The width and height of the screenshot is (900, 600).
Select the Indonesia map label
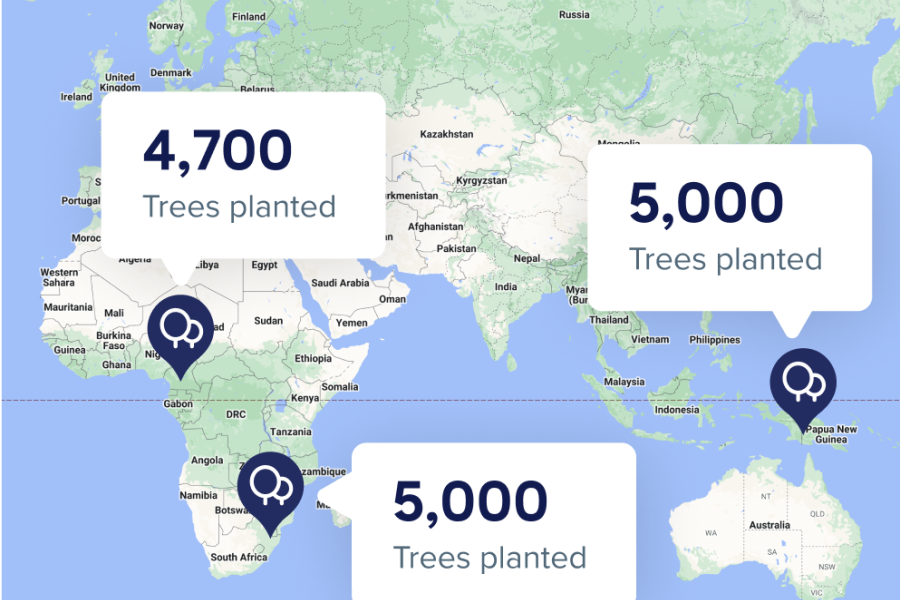677,410
